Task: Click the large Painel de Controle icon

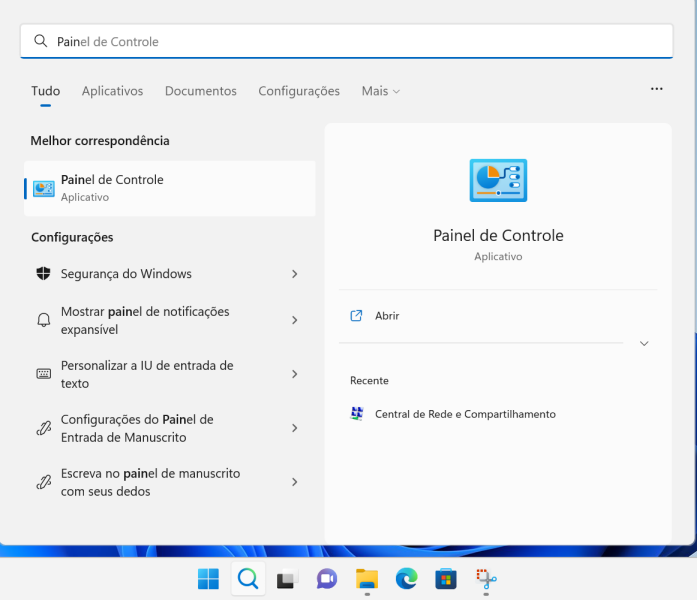Action: (498, 181)
